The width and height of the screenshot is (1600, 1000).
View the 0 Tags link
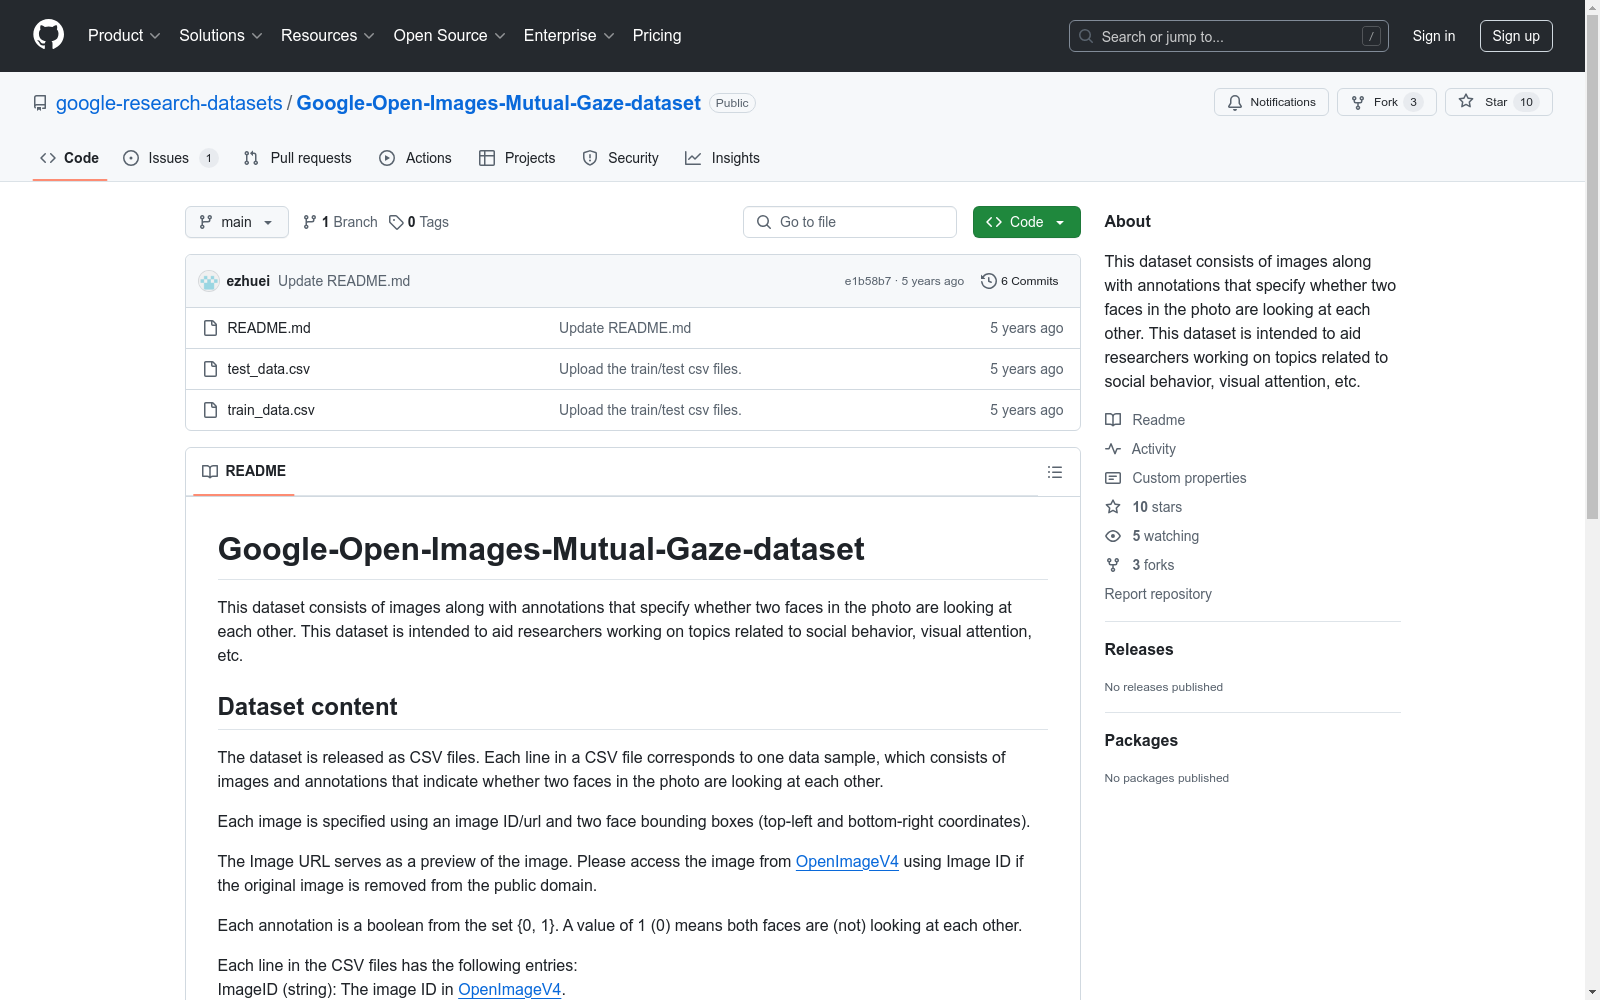(x=419, y=222)
